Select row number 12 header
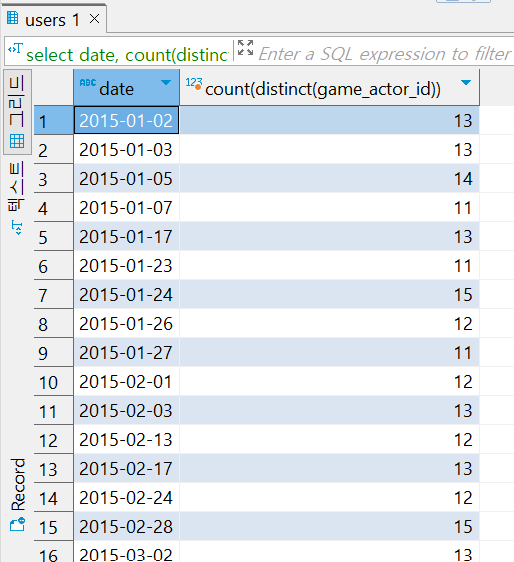Screen dimensions: 514x562 coord(54,440)
